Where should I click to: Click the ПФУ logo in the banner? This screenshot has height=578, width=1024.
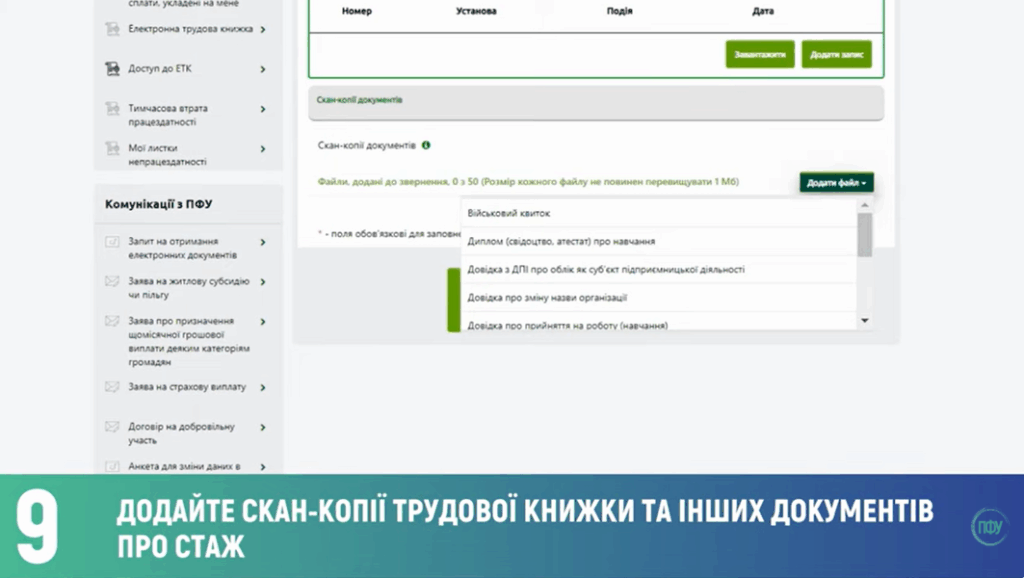988,526
